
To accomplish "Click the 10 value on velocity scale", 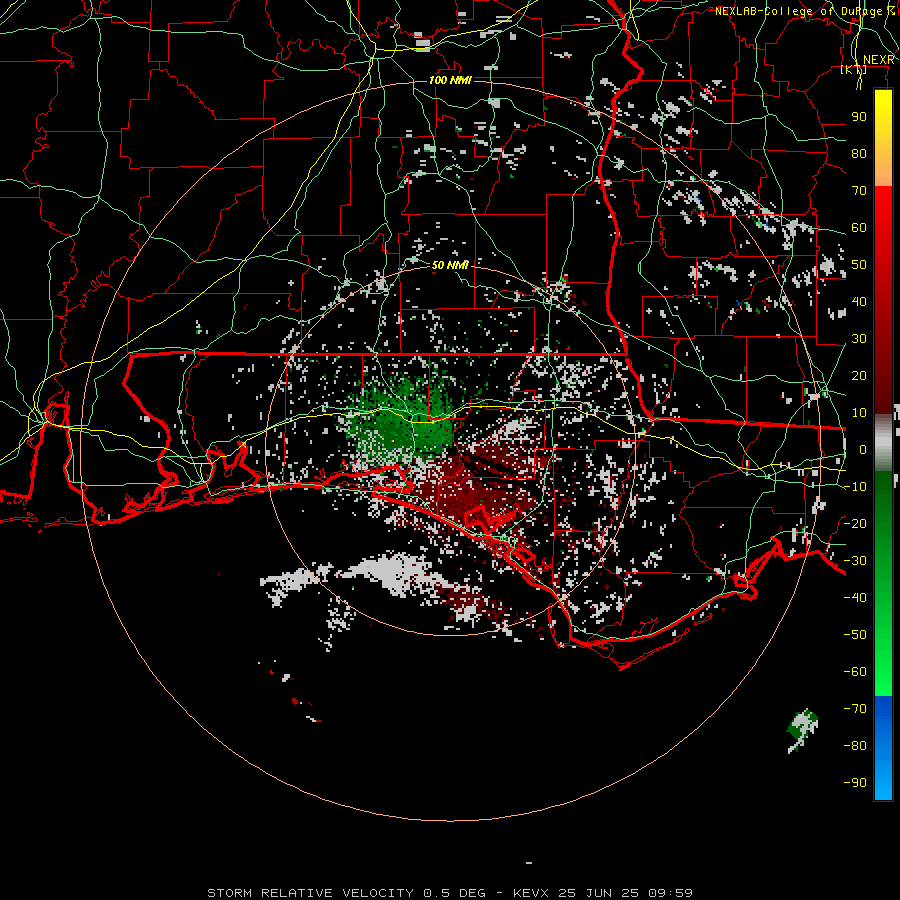I will [859, 413].
